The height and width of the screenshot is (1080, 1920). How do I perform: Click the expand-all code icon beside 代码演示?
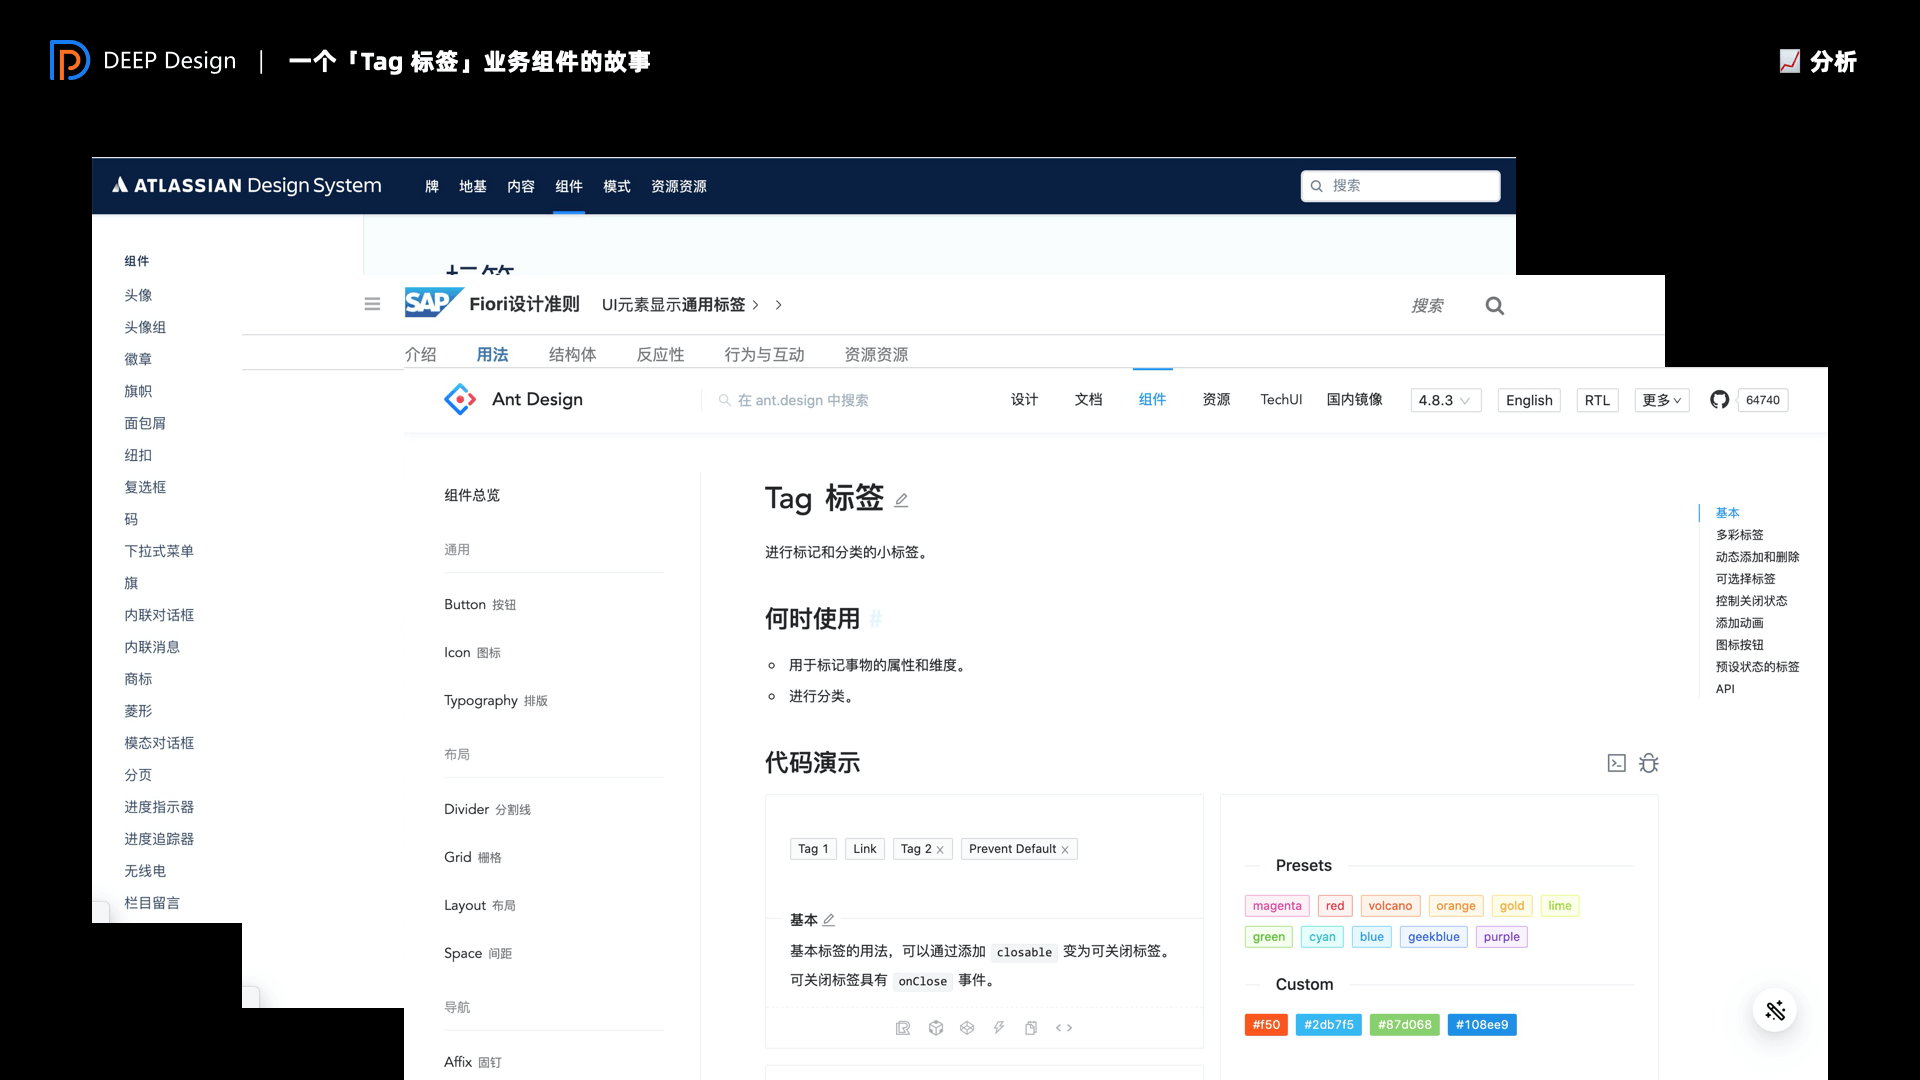point(1616,763)
